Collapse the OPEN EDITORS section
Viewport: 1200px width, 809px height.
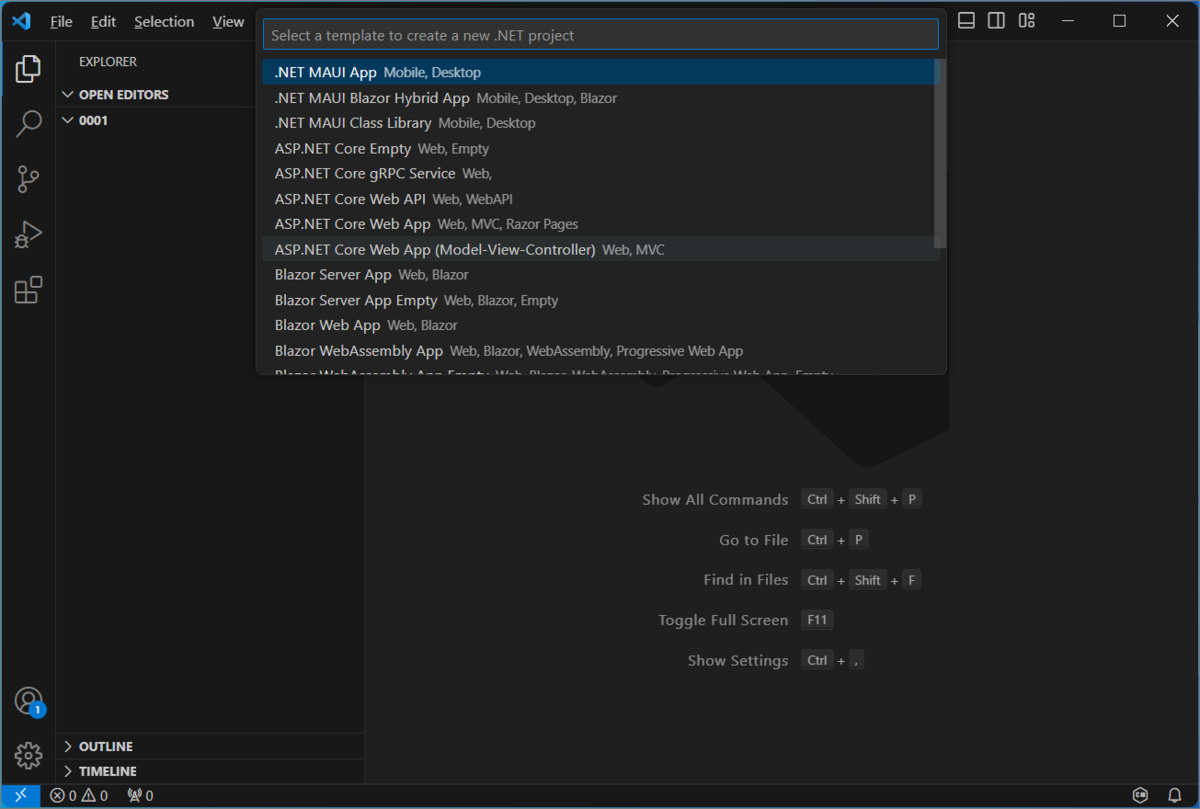pyautogui.click(x=210, y=94)
